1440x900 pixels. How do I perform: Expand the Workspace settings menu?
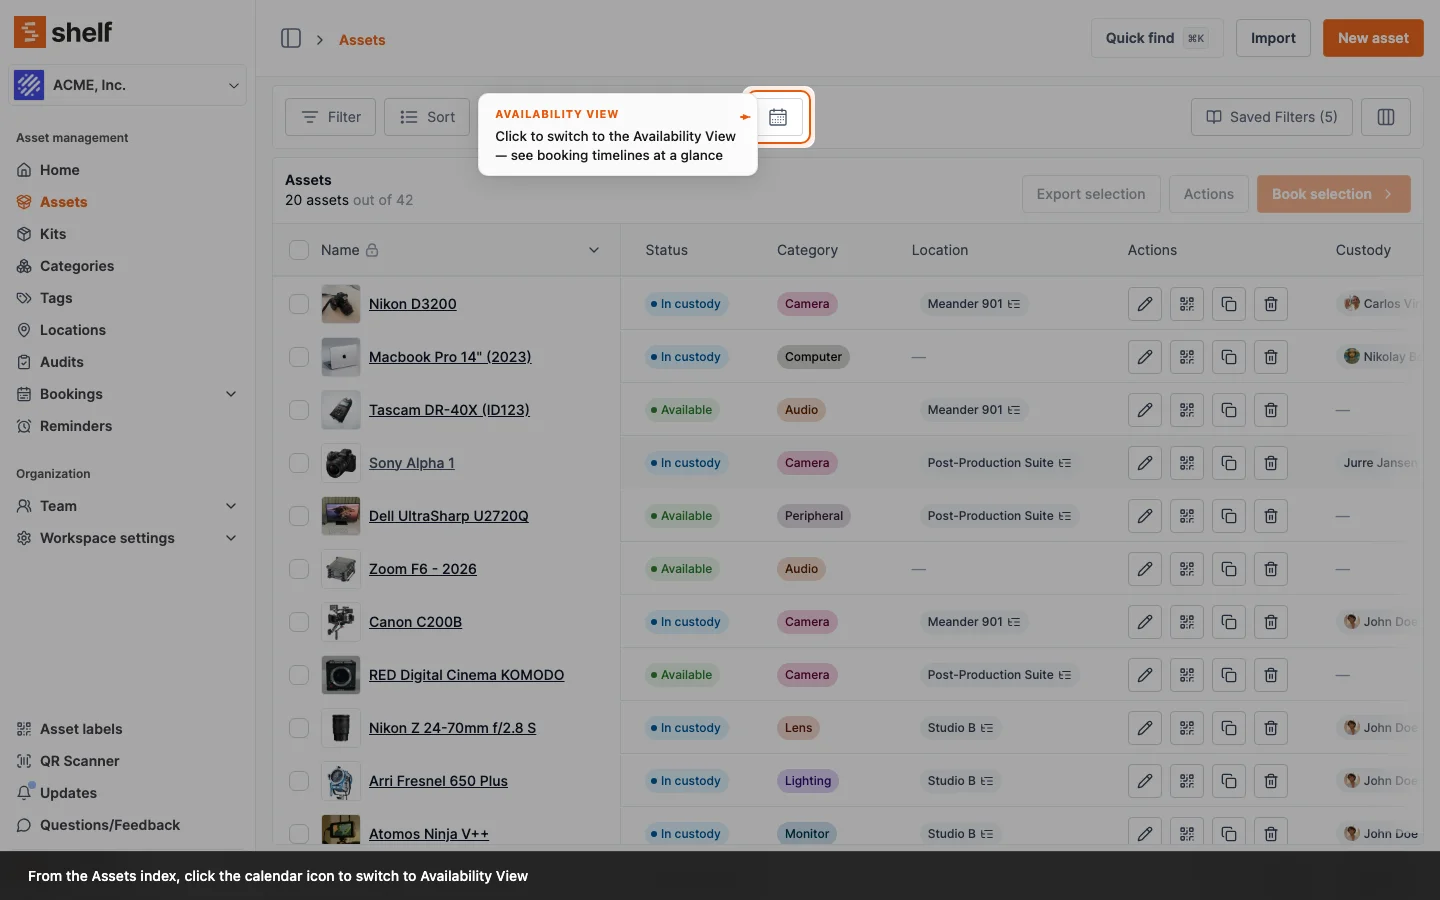[231, 538]
